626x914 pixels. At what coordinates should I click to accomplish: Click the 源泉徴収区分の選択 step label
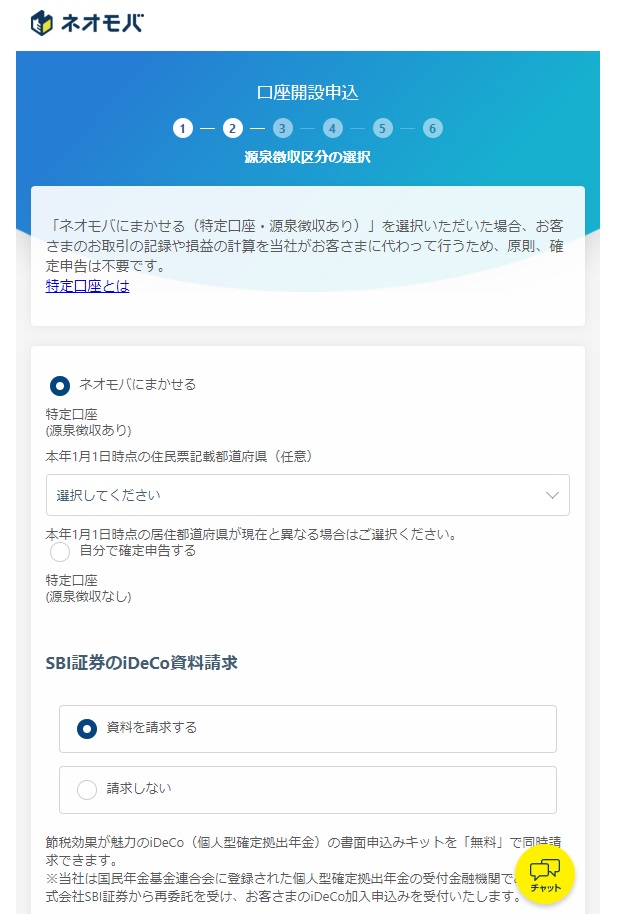(x=307, y=157)
